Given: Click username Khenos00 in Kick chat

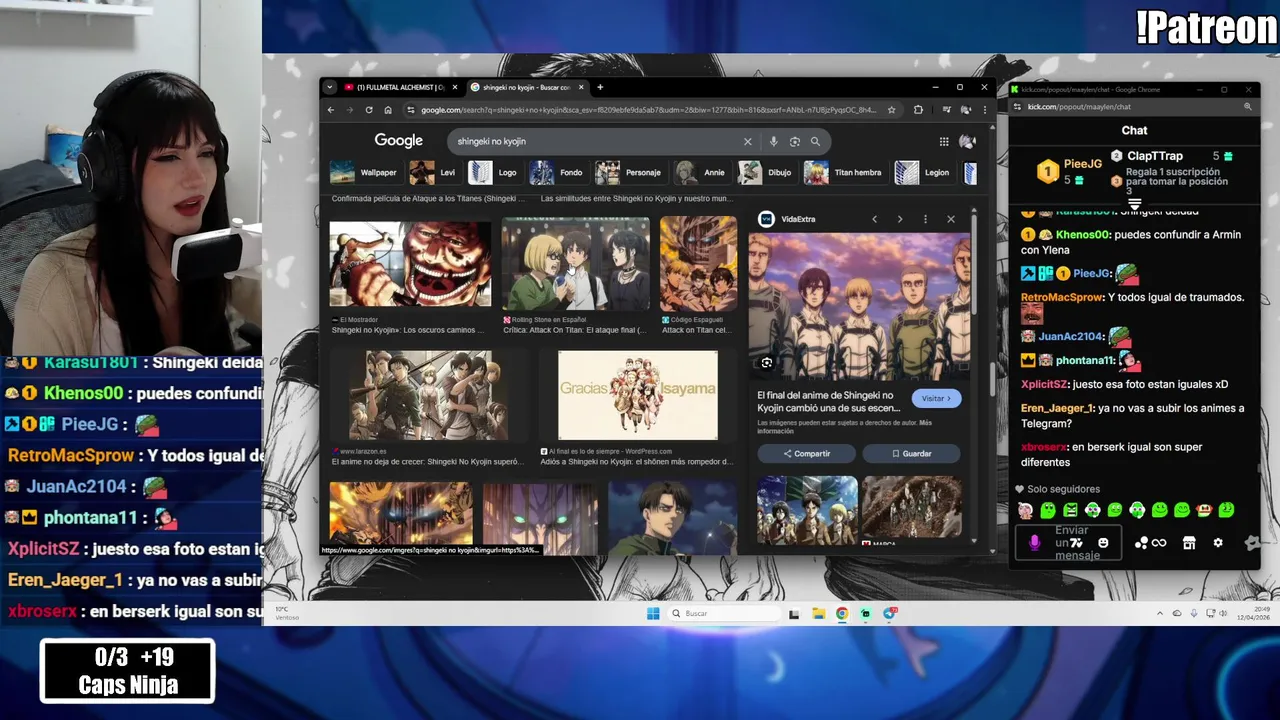Looking at the screenshot, I should pyautogui.click(x=1083, y=235).
